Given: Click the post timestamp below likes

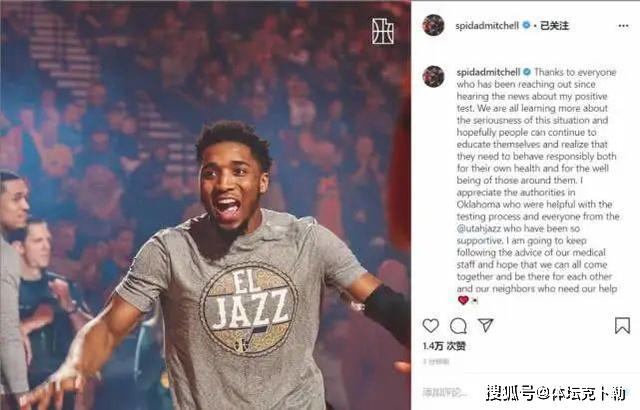Looking at the screenshot, I should pyautogui.click(x=436, y=361).
